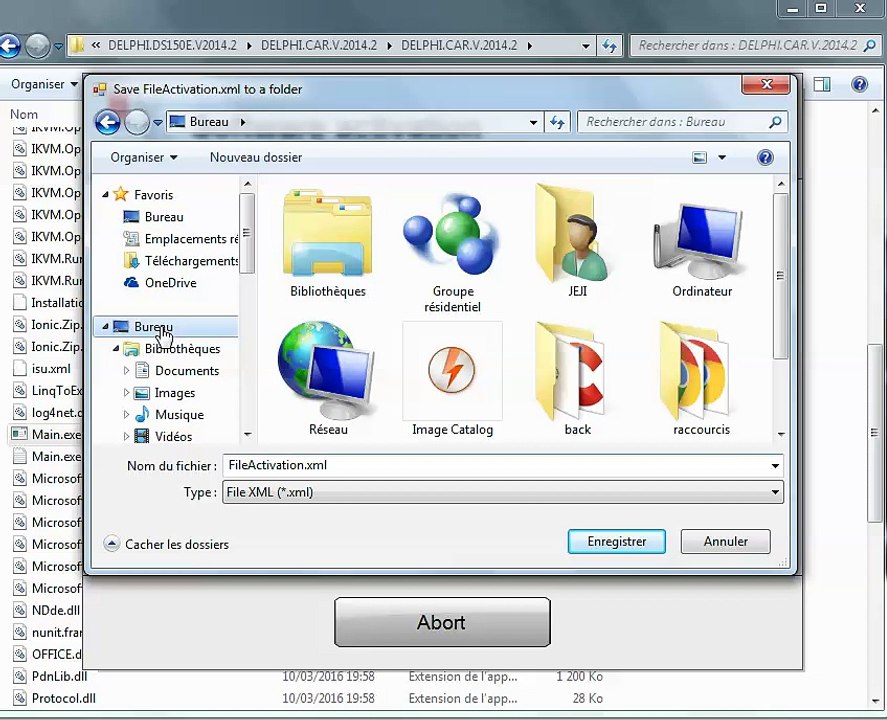887x720 pixels.
Task: Open the Réseau network icon
Action: click(328, 379)
